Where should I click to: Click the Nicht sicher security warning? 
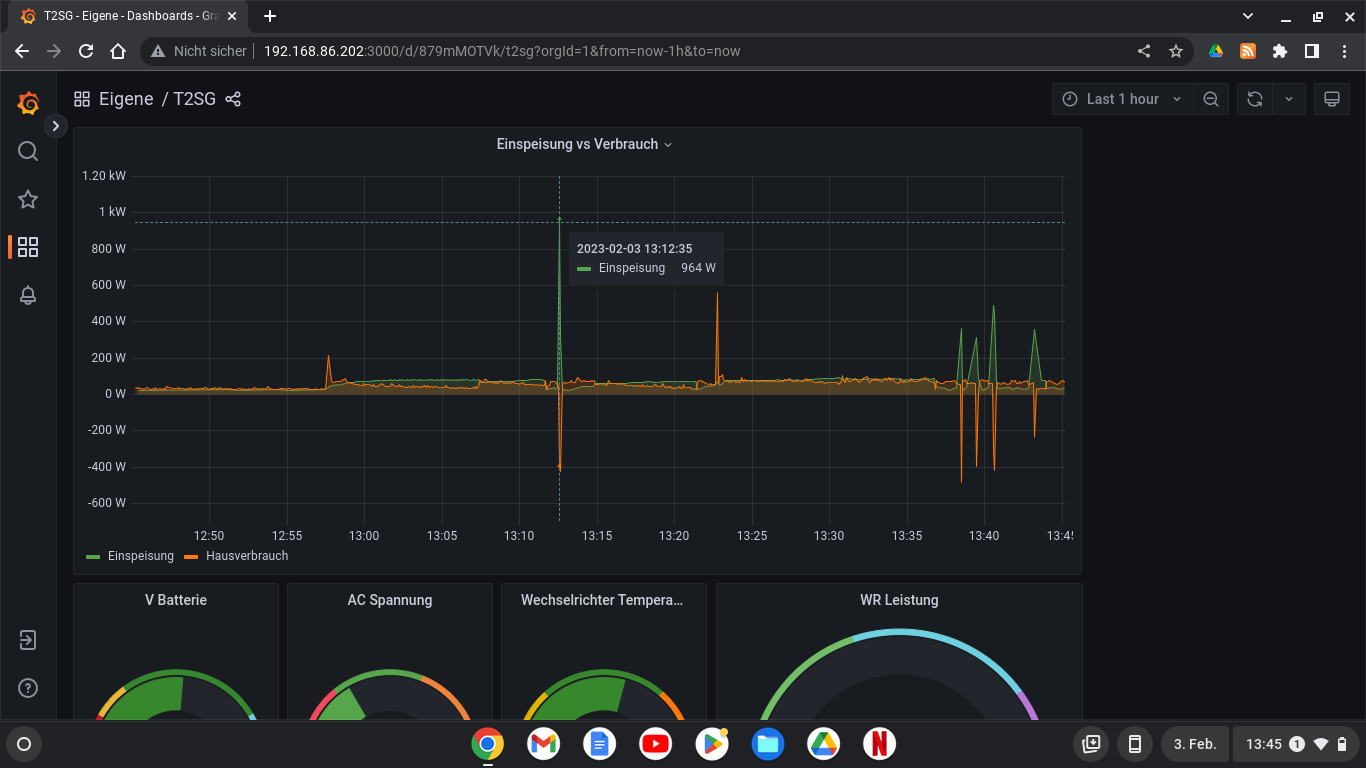(x=198, y=51)
